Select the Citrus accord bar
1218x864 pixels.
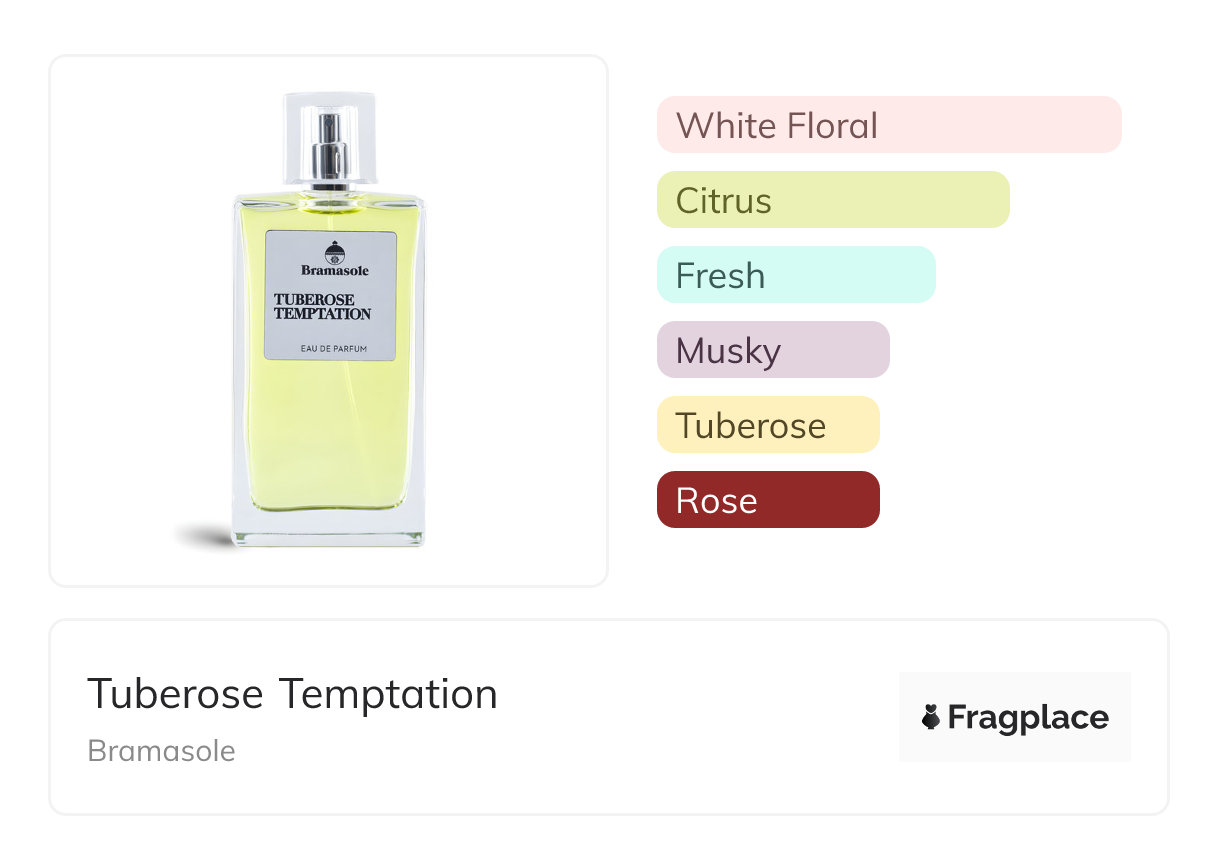(832, 200)
